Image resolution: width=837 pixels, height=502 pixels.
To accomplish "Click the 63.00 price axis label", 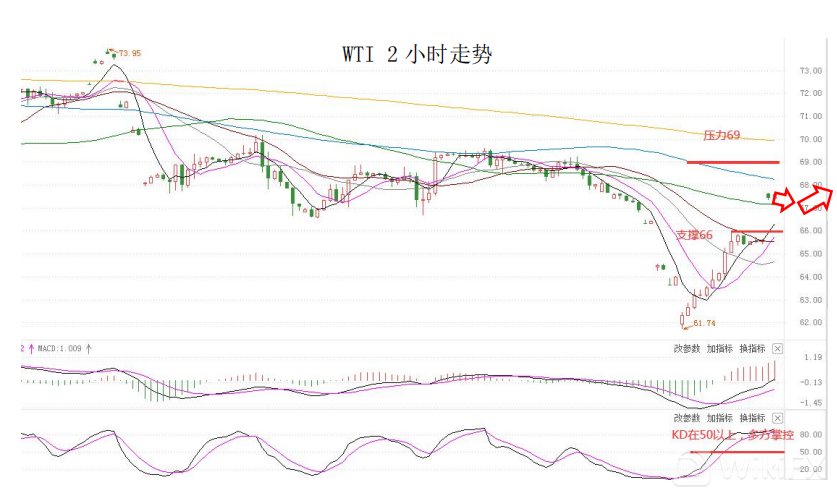I will [811, 300].
